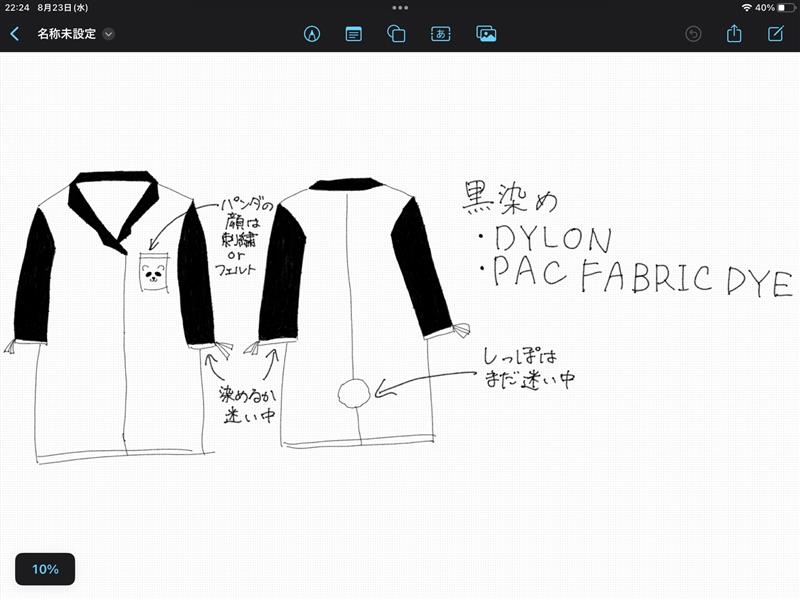Screen dimensions: 800x600
Task: Tap the undo arrow icon
Action: coord(693,34)
